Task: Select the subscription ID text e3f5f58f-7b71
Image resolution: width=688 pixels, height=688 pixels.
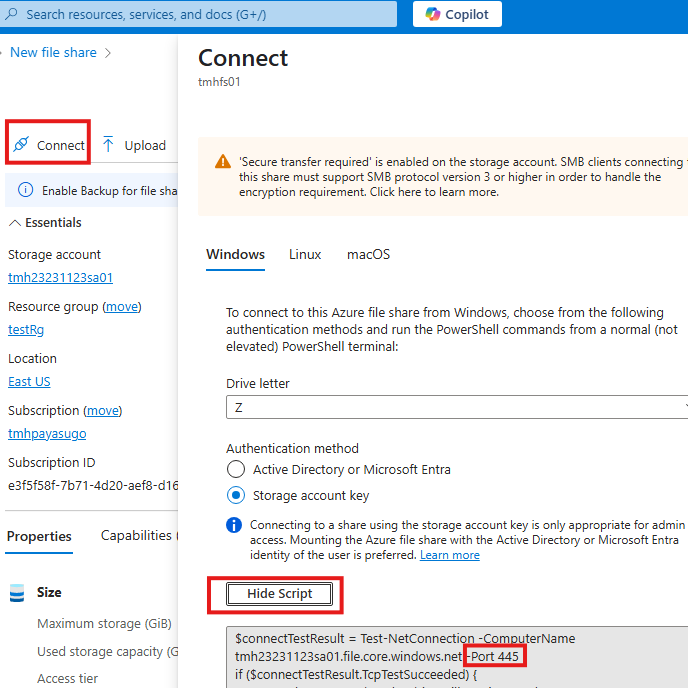Action: click(93, 485)
